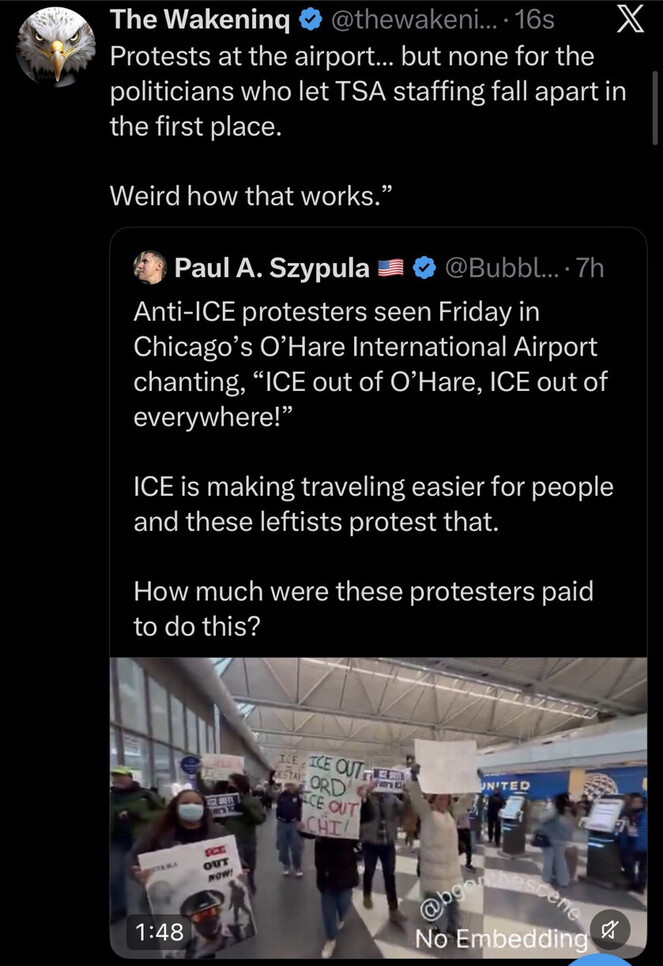Viewport: 663px width, 966px height.
Task: Play the O'Hare airport protest video
Action: (378, 800)
